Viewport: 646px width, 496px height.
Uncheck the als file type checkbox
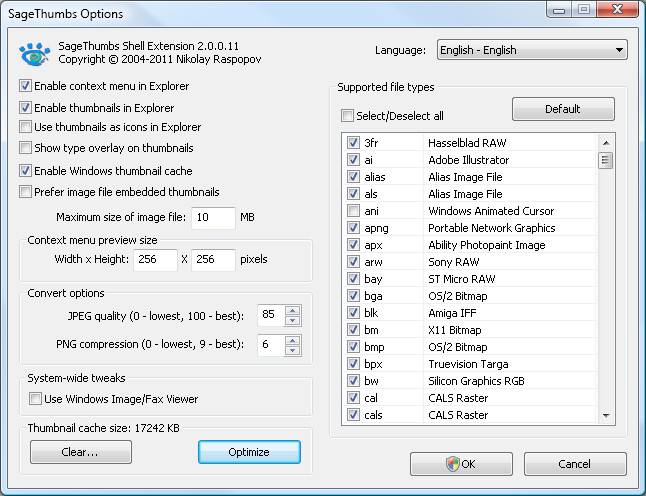353,194
